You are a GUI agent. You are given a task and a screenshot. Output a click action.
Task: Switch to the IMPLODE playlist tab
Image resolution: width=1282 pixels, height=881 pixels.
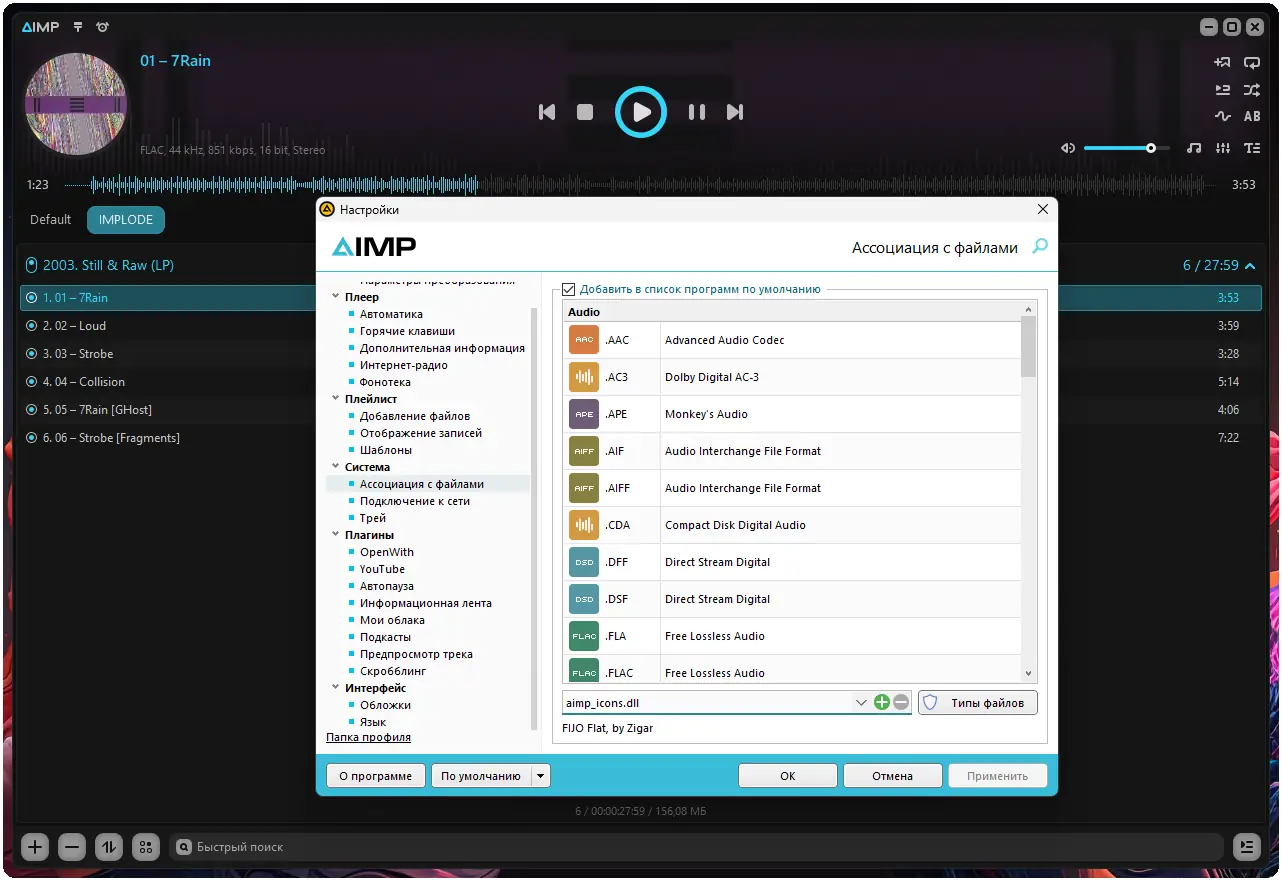pyautogui.click(x=125, y=219)
